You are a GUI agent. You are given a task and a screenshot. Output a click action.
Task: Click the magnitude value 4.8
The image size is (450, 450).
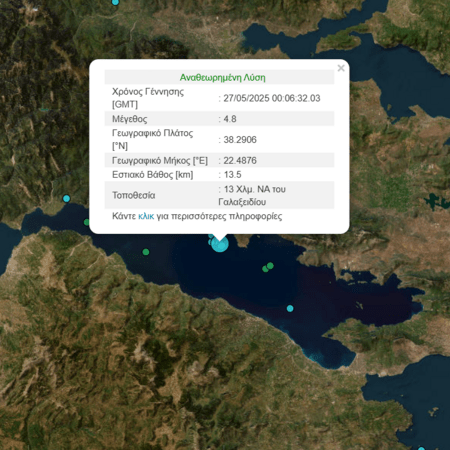[x=230, y=119]
